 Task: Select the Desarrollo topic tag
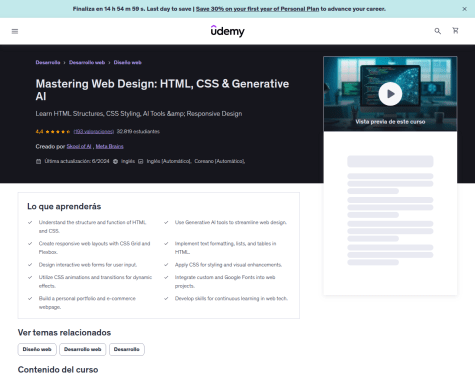(127, 349)
